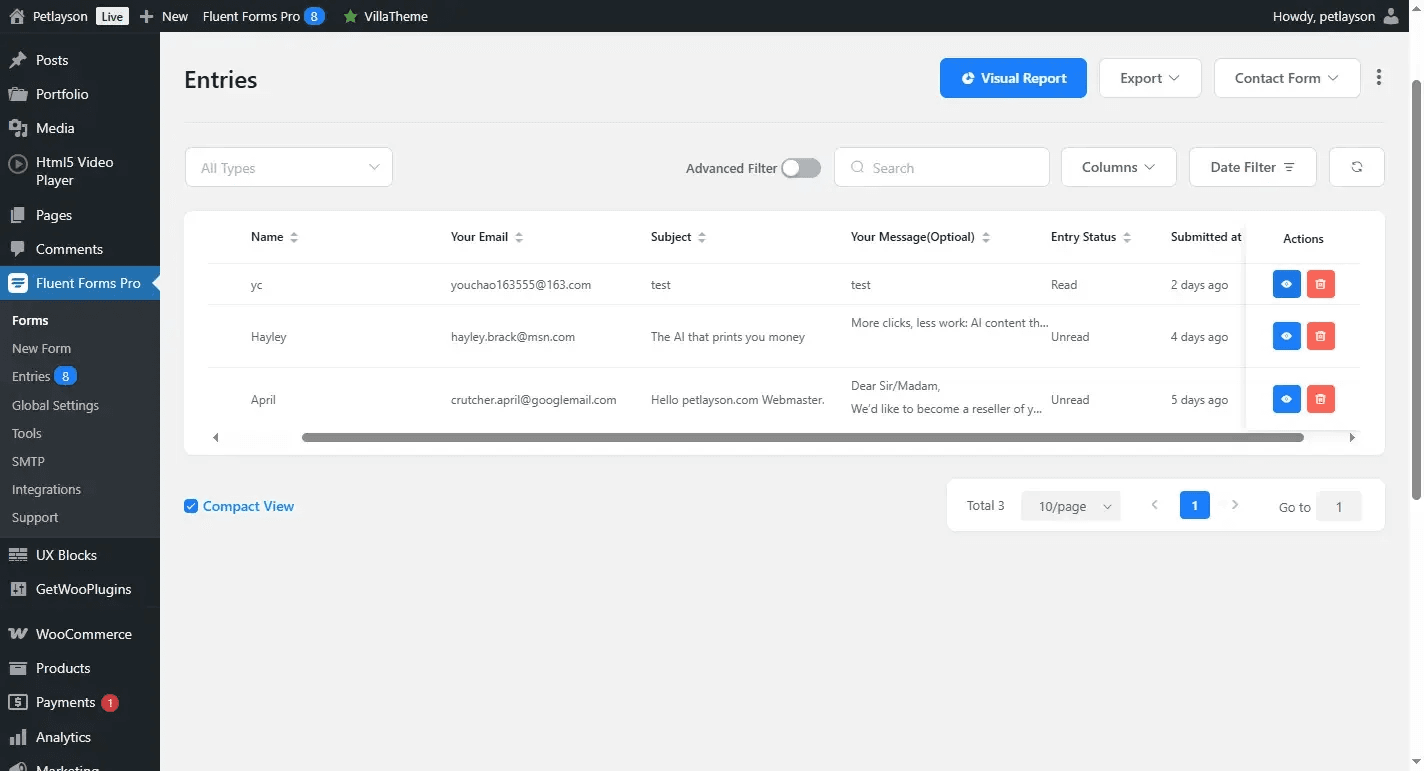View entry from yc with eye icon
Image resolution: width=1424 pixels, height=771 pixels.
tap(1286, 284)
